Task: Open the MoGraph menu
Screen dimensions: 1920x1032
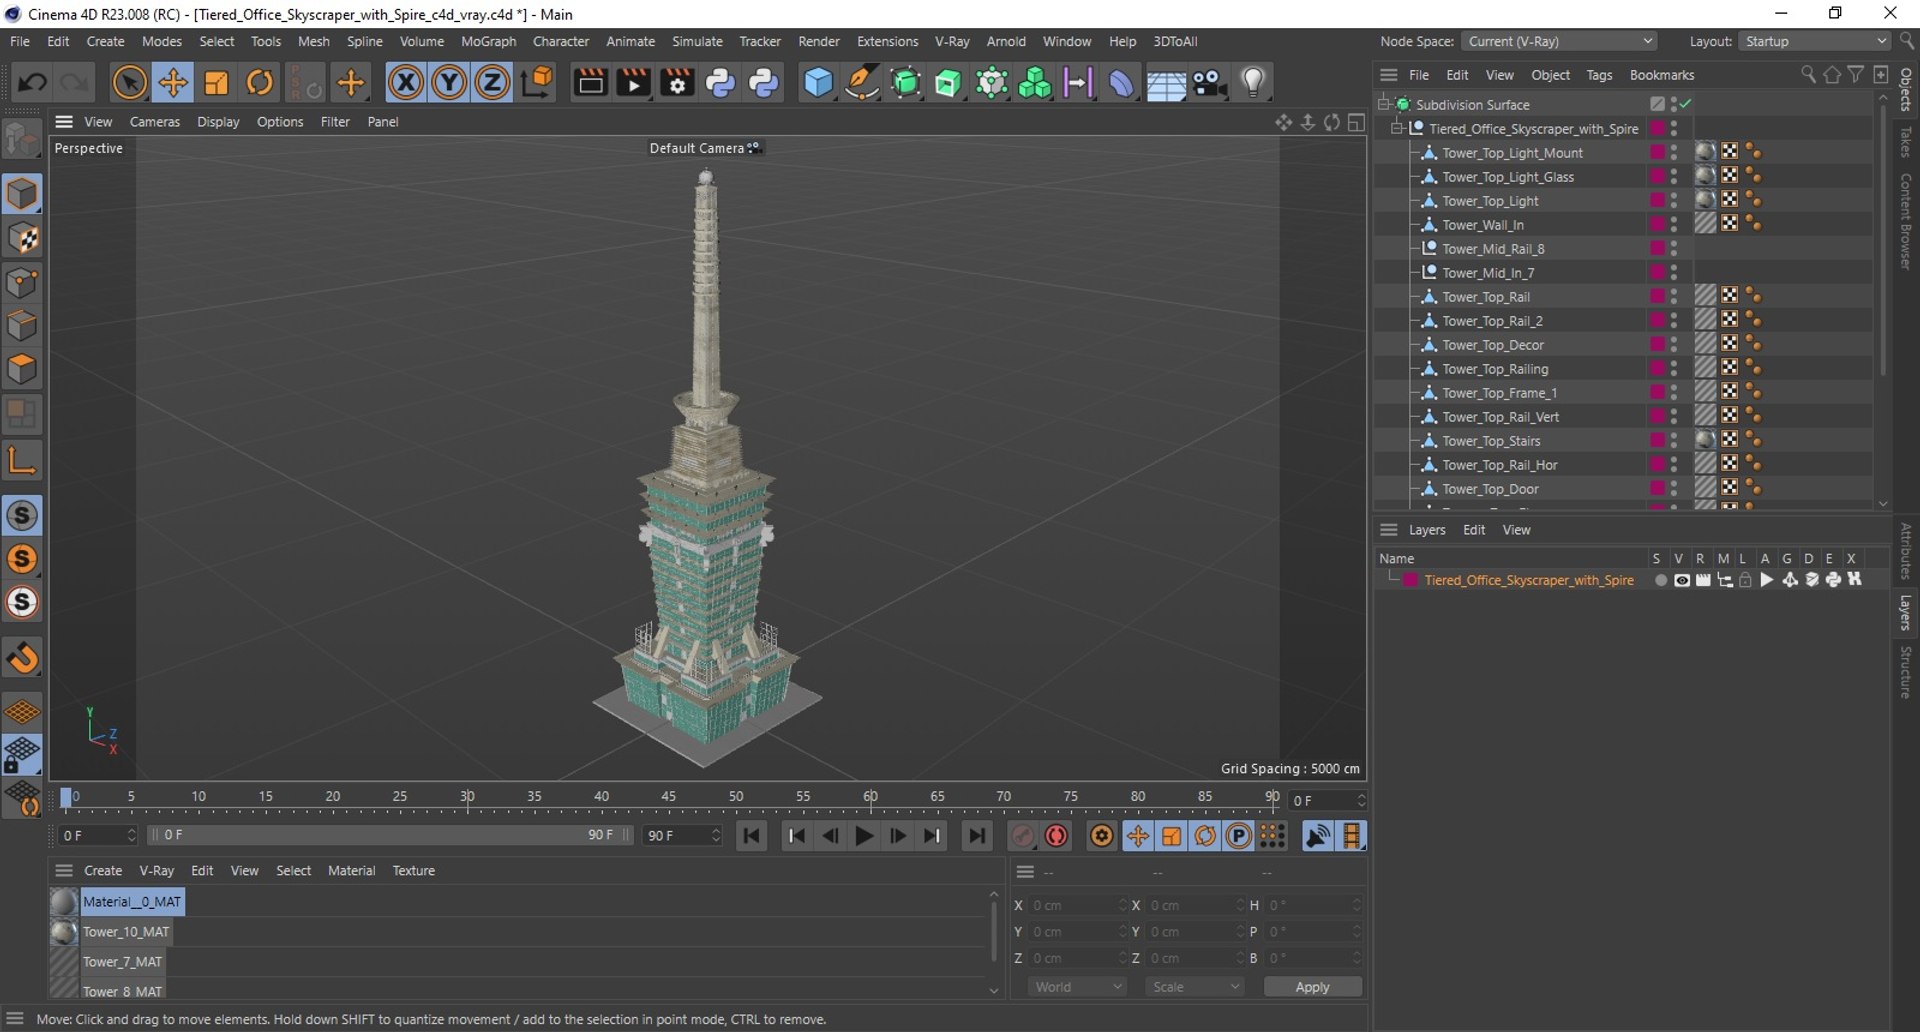Action: coord(488,41)
